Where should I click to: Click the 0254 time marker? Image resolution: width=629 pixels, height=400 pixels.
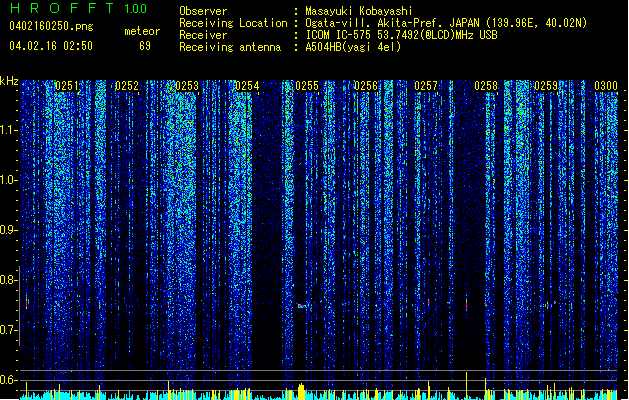247,86
